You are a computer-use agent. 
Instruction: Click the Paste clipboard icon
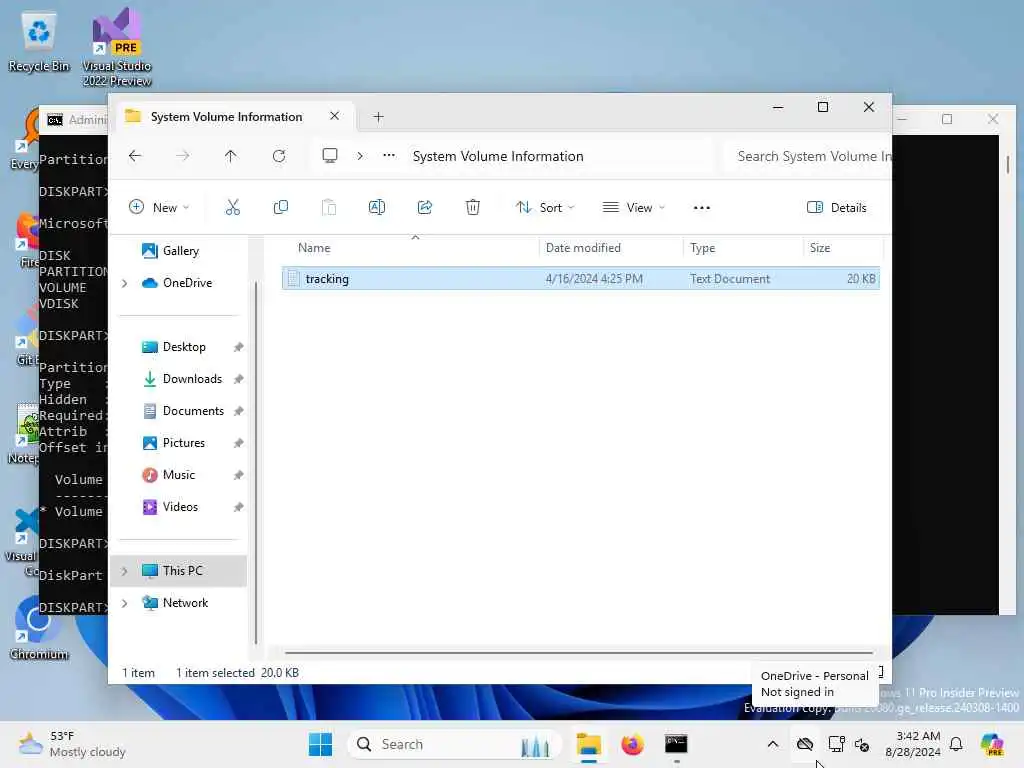coord(328,208)
